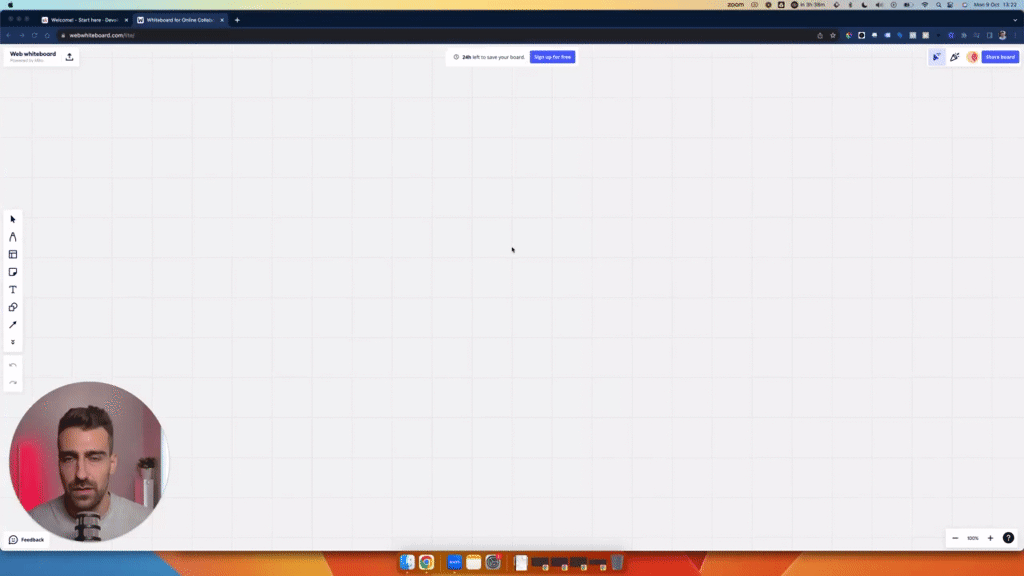
Task: Toggle collaborator cursors visibility
Action: point(936,57)
